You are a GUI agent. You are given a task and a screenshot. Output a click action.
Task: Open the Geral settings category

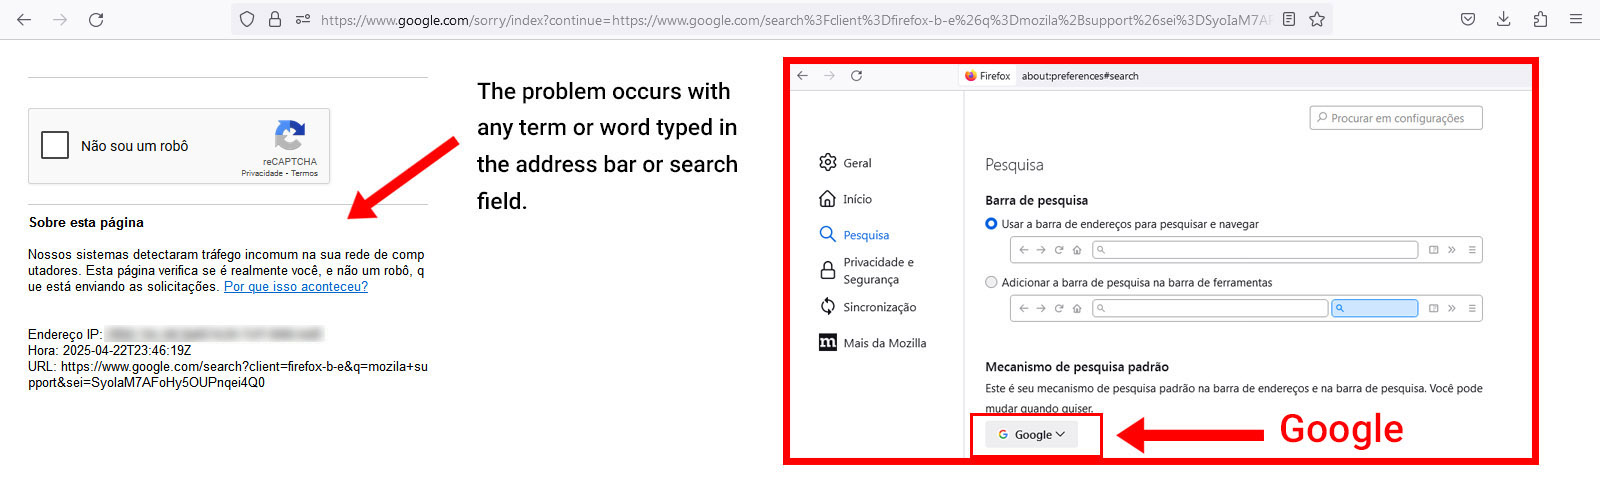click(x=845, y=162)
